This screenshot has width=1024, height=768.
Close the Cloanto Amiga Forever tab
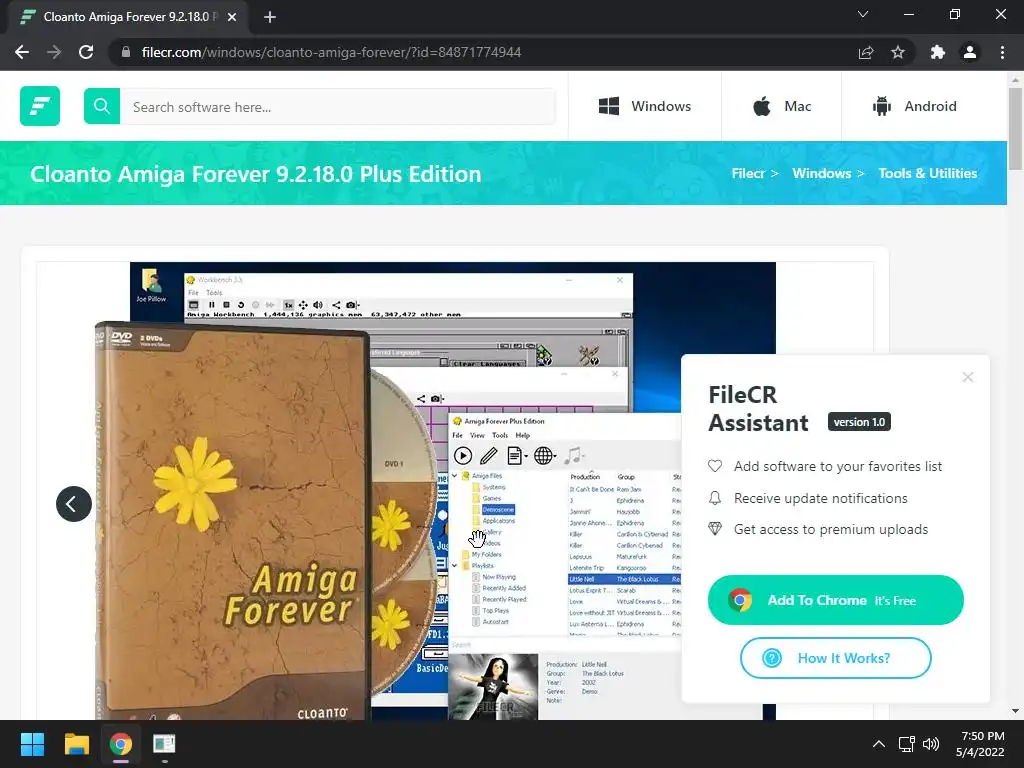pyautogui.click(x=232, y=17)
